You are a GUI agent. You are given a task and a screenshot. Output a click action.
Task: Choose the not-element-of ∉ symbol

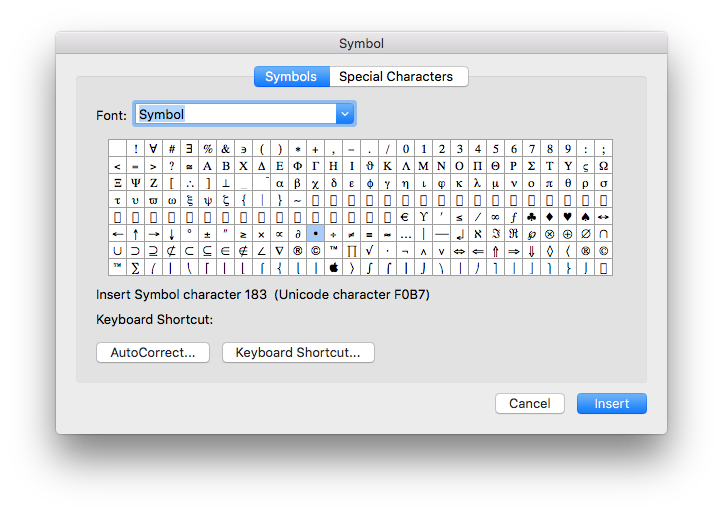pyautogui.click(x=243, y=251)
